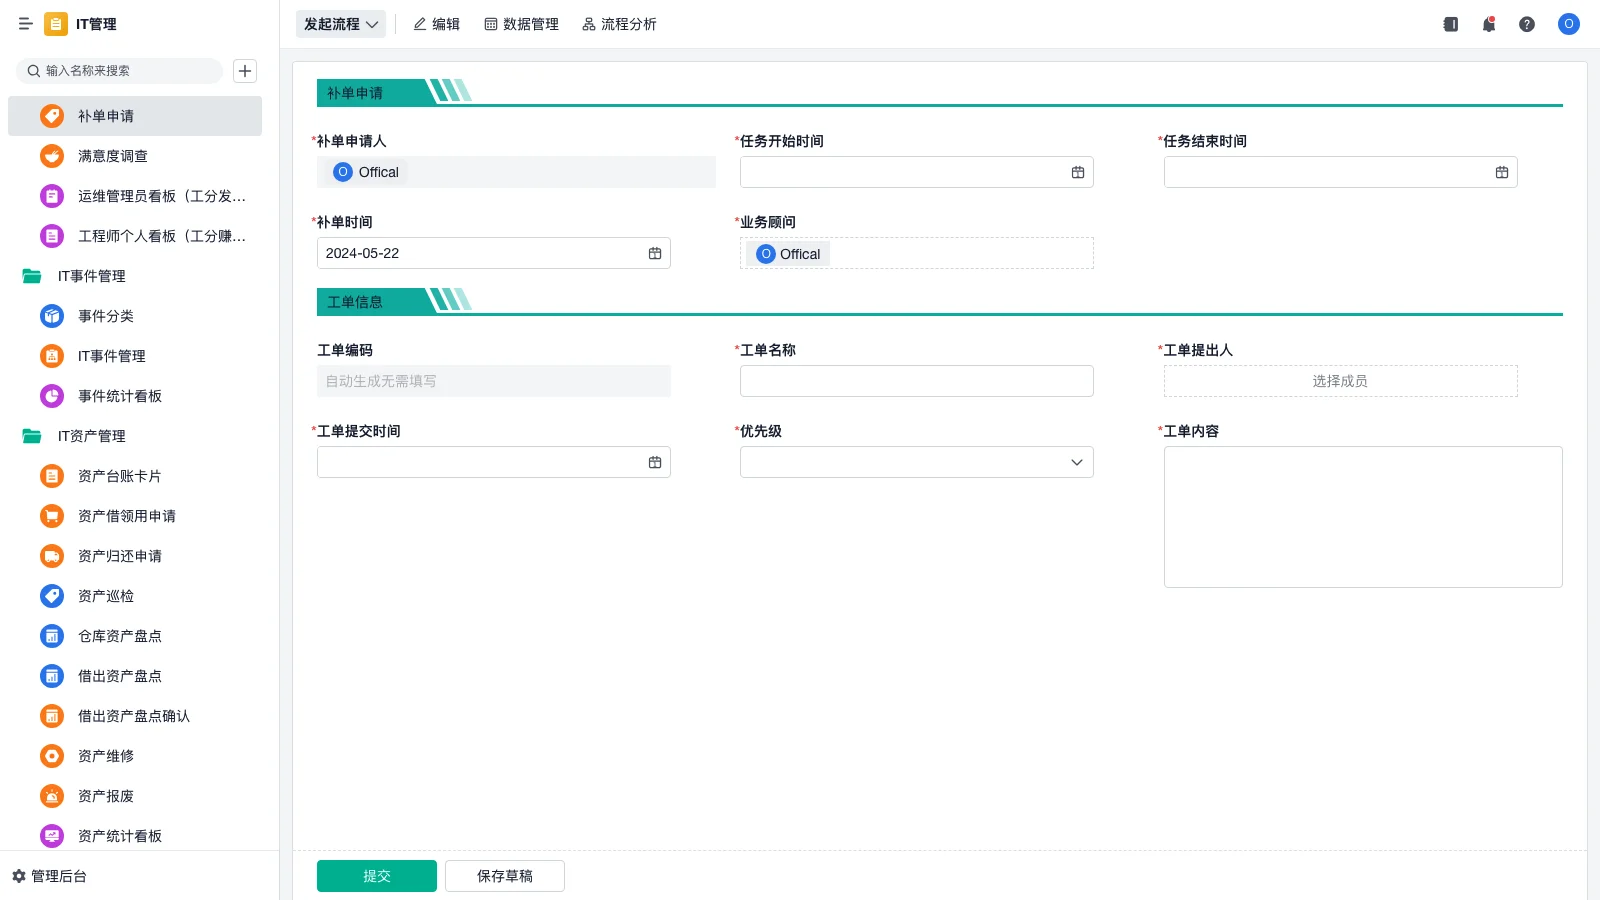Image resolution: width=1600 pixels, height=900 pixels.
Task: Focus the sidebar name search box
Action: pyautogui.click(x=119, y=71)
